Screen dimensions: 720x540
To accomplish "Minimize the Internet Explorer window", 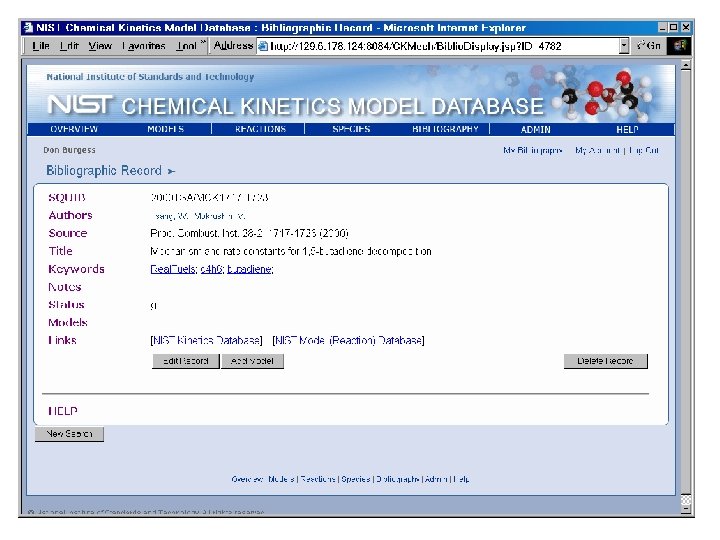I will coord(663,28).
